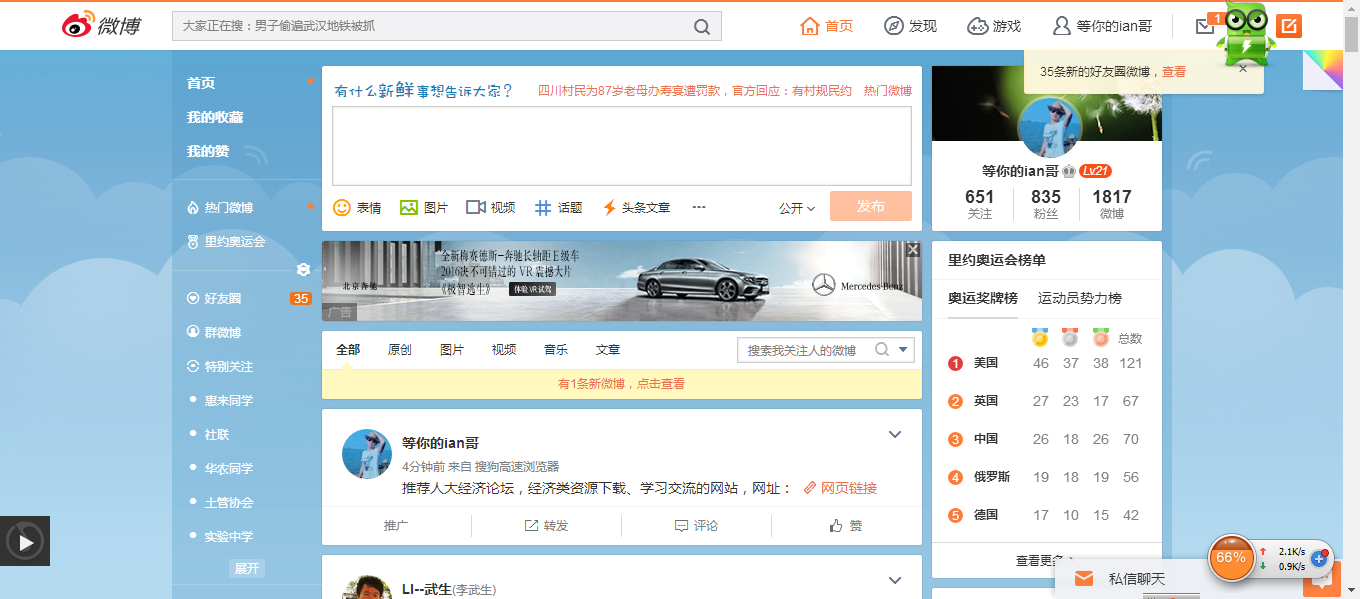Click comment 评论 icon on first post
The width and height of the screenshot is (1360, 599).
pyautogui.click(x=681, y=525)
